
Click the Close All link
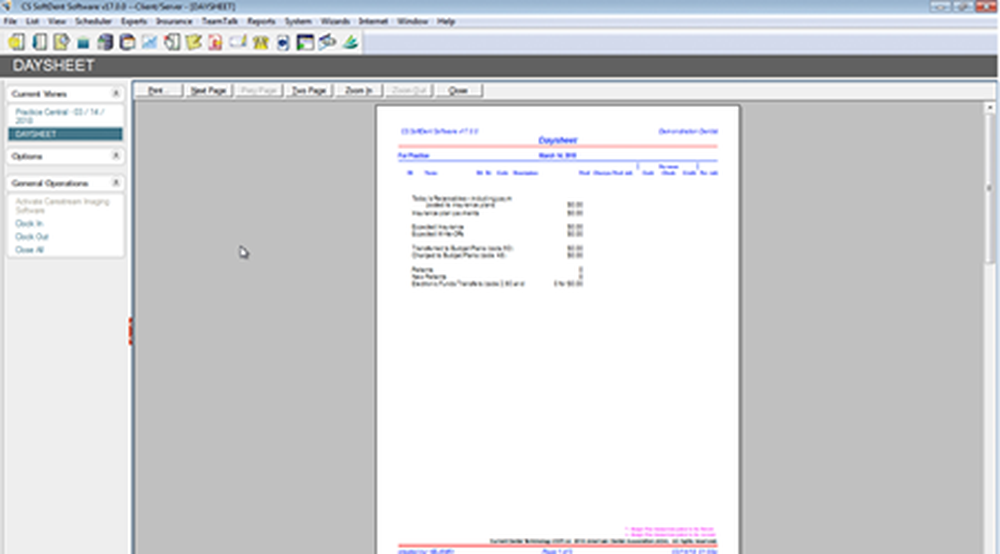point(29,250)
